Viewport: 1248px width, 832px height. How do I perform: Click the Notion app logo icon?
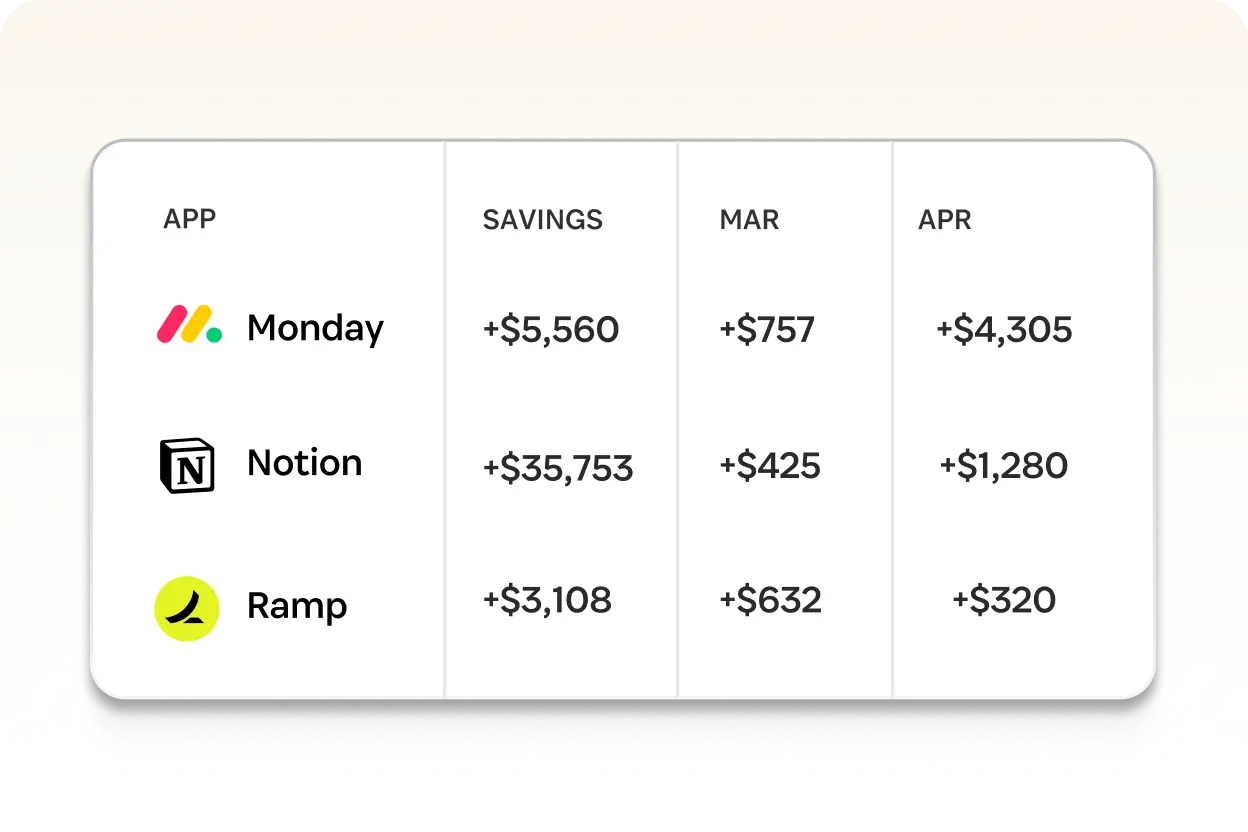tap(187, 465)
